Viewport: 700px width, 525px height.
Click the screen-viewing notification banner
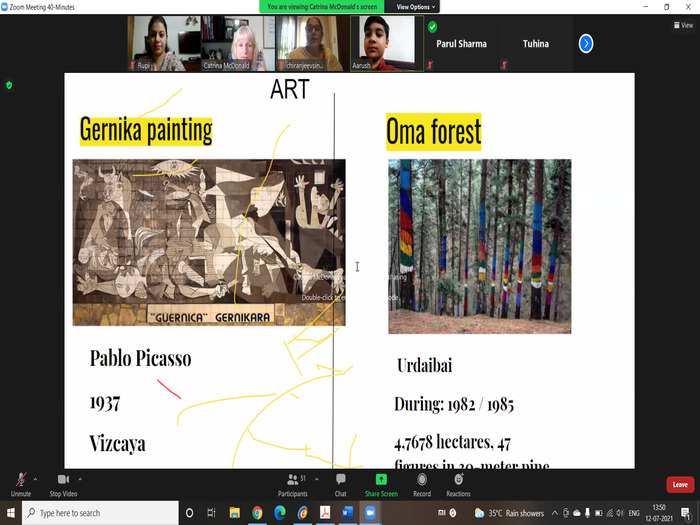pos(321,7)
